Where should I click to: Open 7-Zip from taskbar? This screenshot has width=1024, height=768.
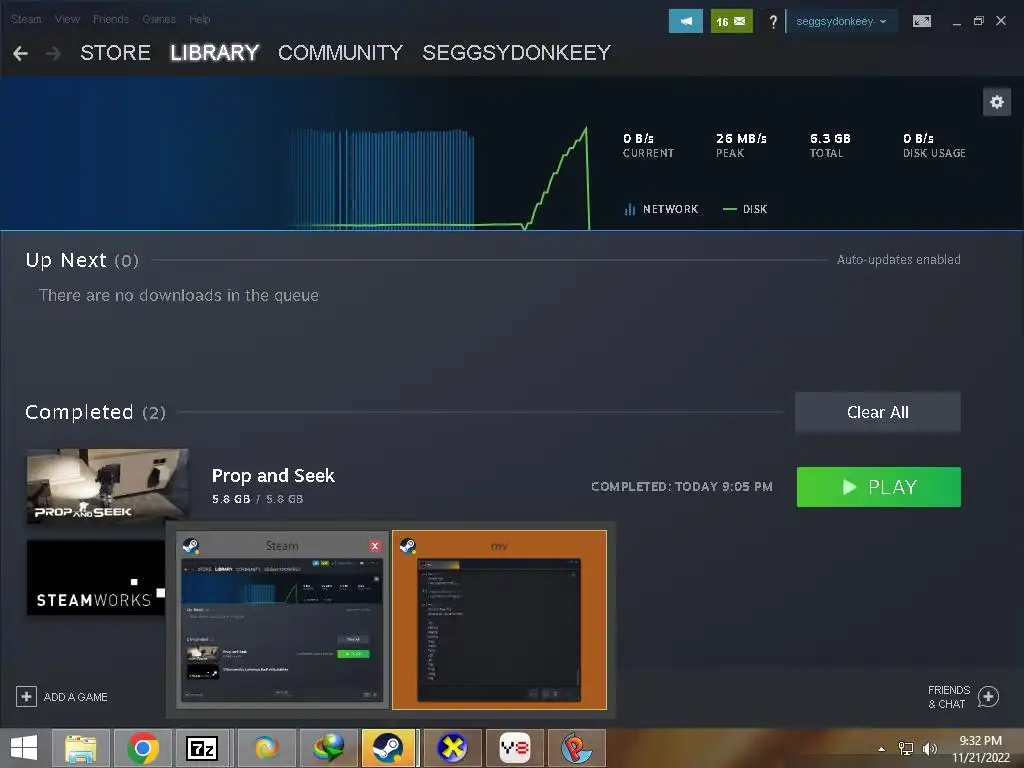click(202, 748)
